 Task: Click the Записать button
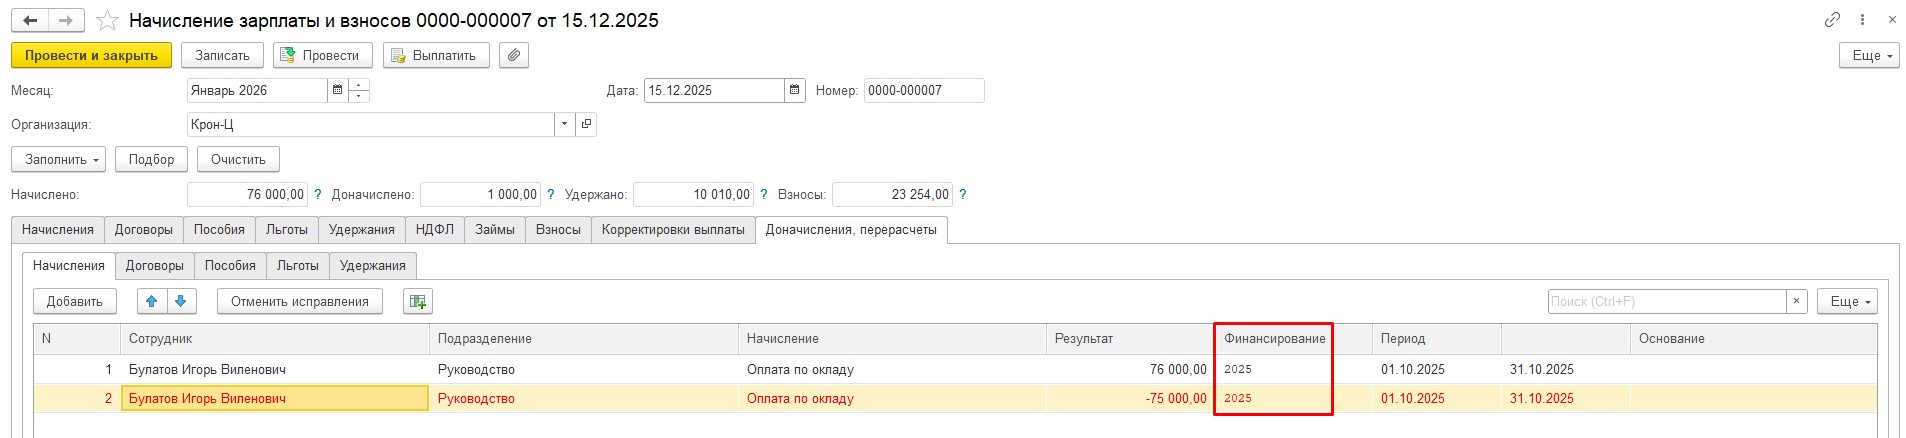click(x=222, y=56)
